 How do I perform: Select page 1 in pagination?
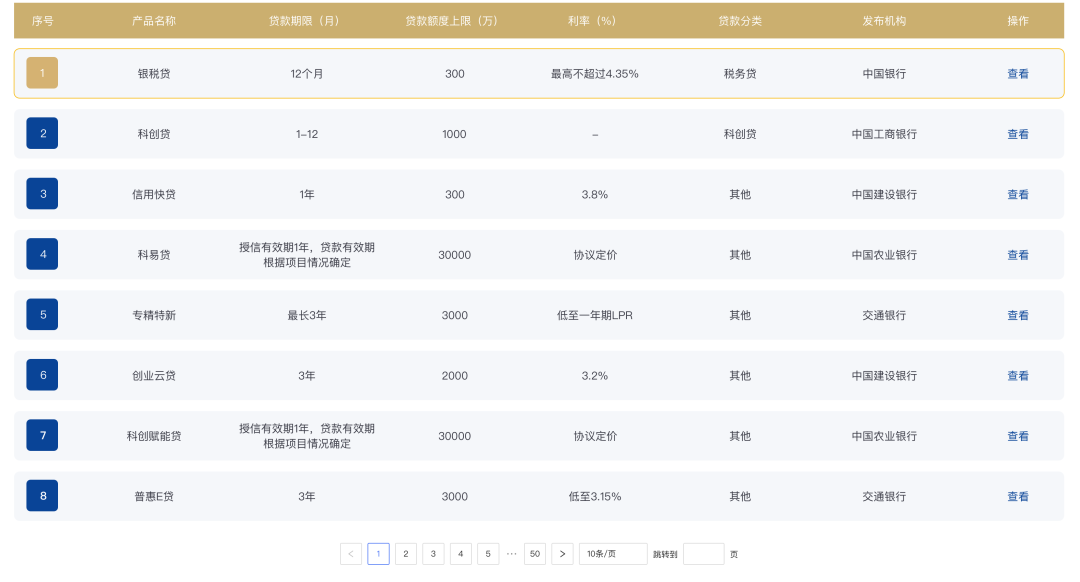[378, 554]
